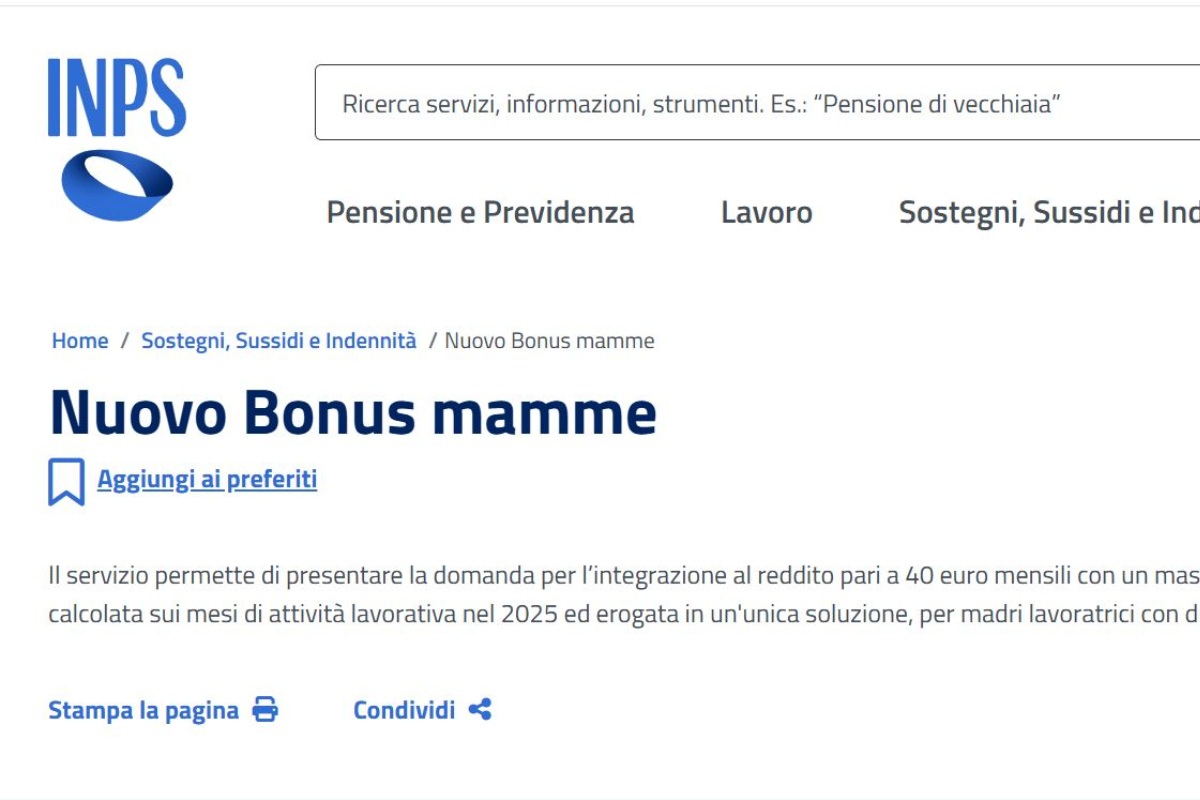Select the Aggiungi ai preferiti link
Screen dimensions: 1200x800
point(207,480)
